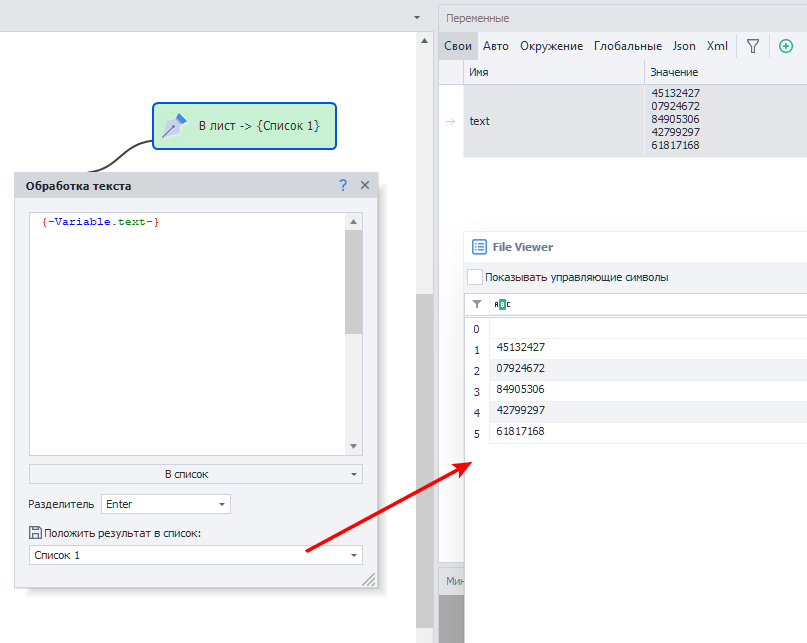This screenshot has width=807, height=643.
Task: Switch to the Глобальные tab
Action: (627, 46)
